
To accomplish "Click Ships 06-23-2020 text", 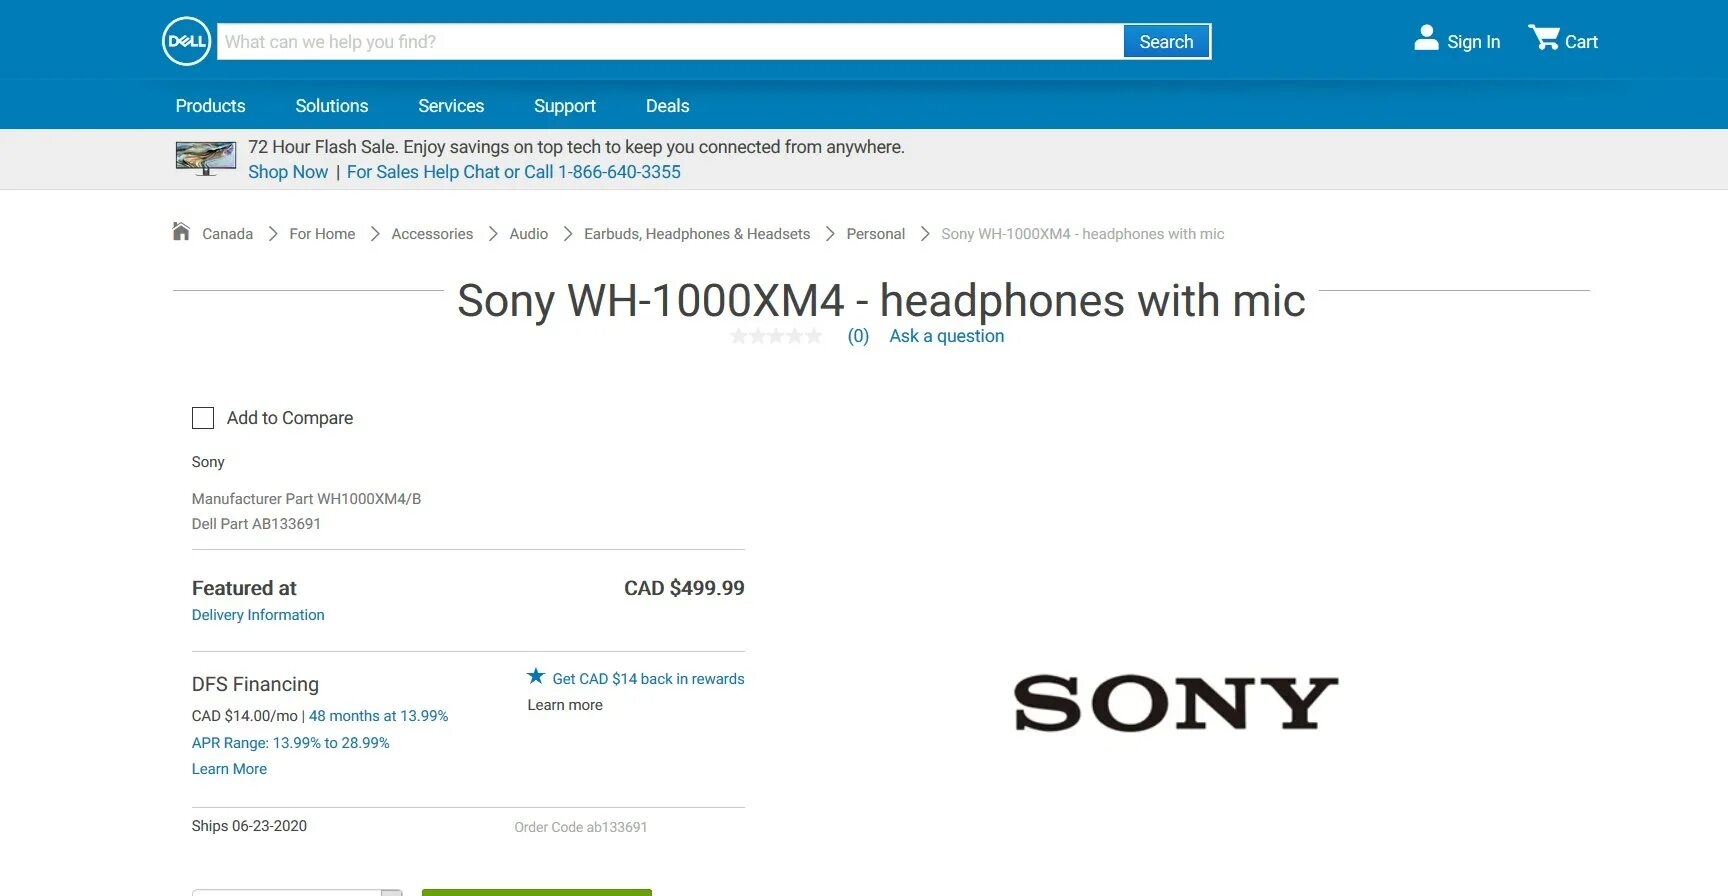I will [249, 826].
